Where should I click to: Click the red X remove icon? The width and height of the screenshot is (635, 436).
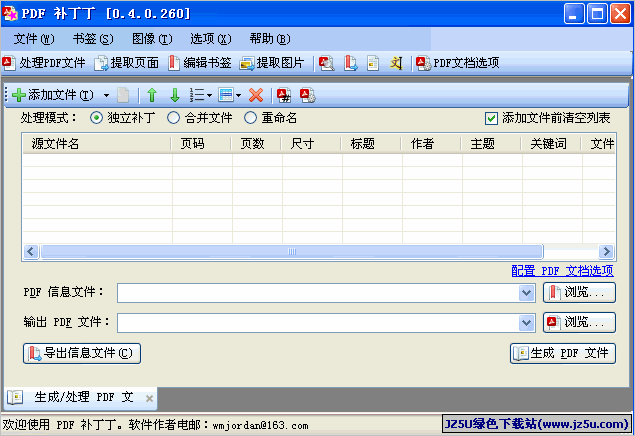pyautogui.click(x=256, y=96)
